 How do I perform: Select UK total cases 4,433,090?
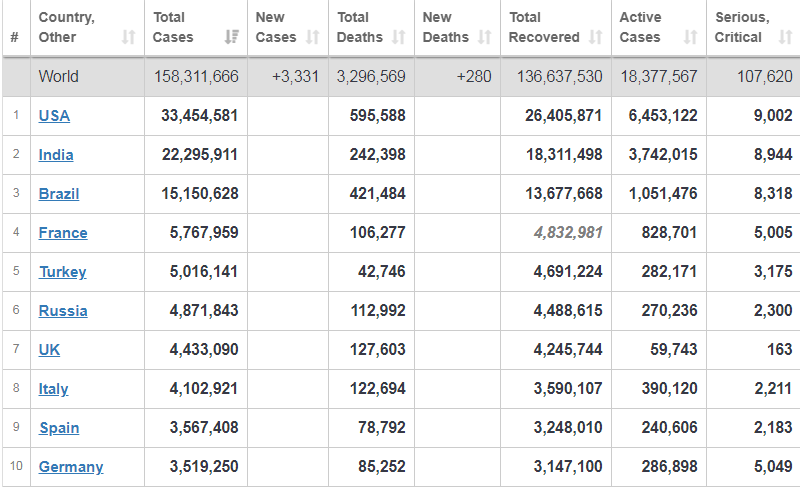pyautogui.click(x=204, y=350)
